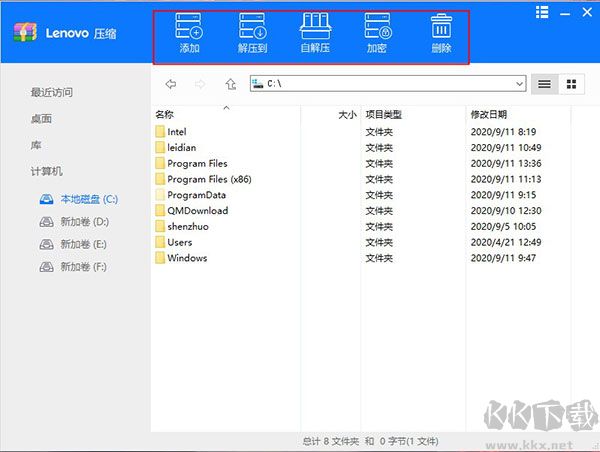Click the 添加 (Add) toolbar icon
The height and width of the screenshot is (452, 600).
click(189, 34)
